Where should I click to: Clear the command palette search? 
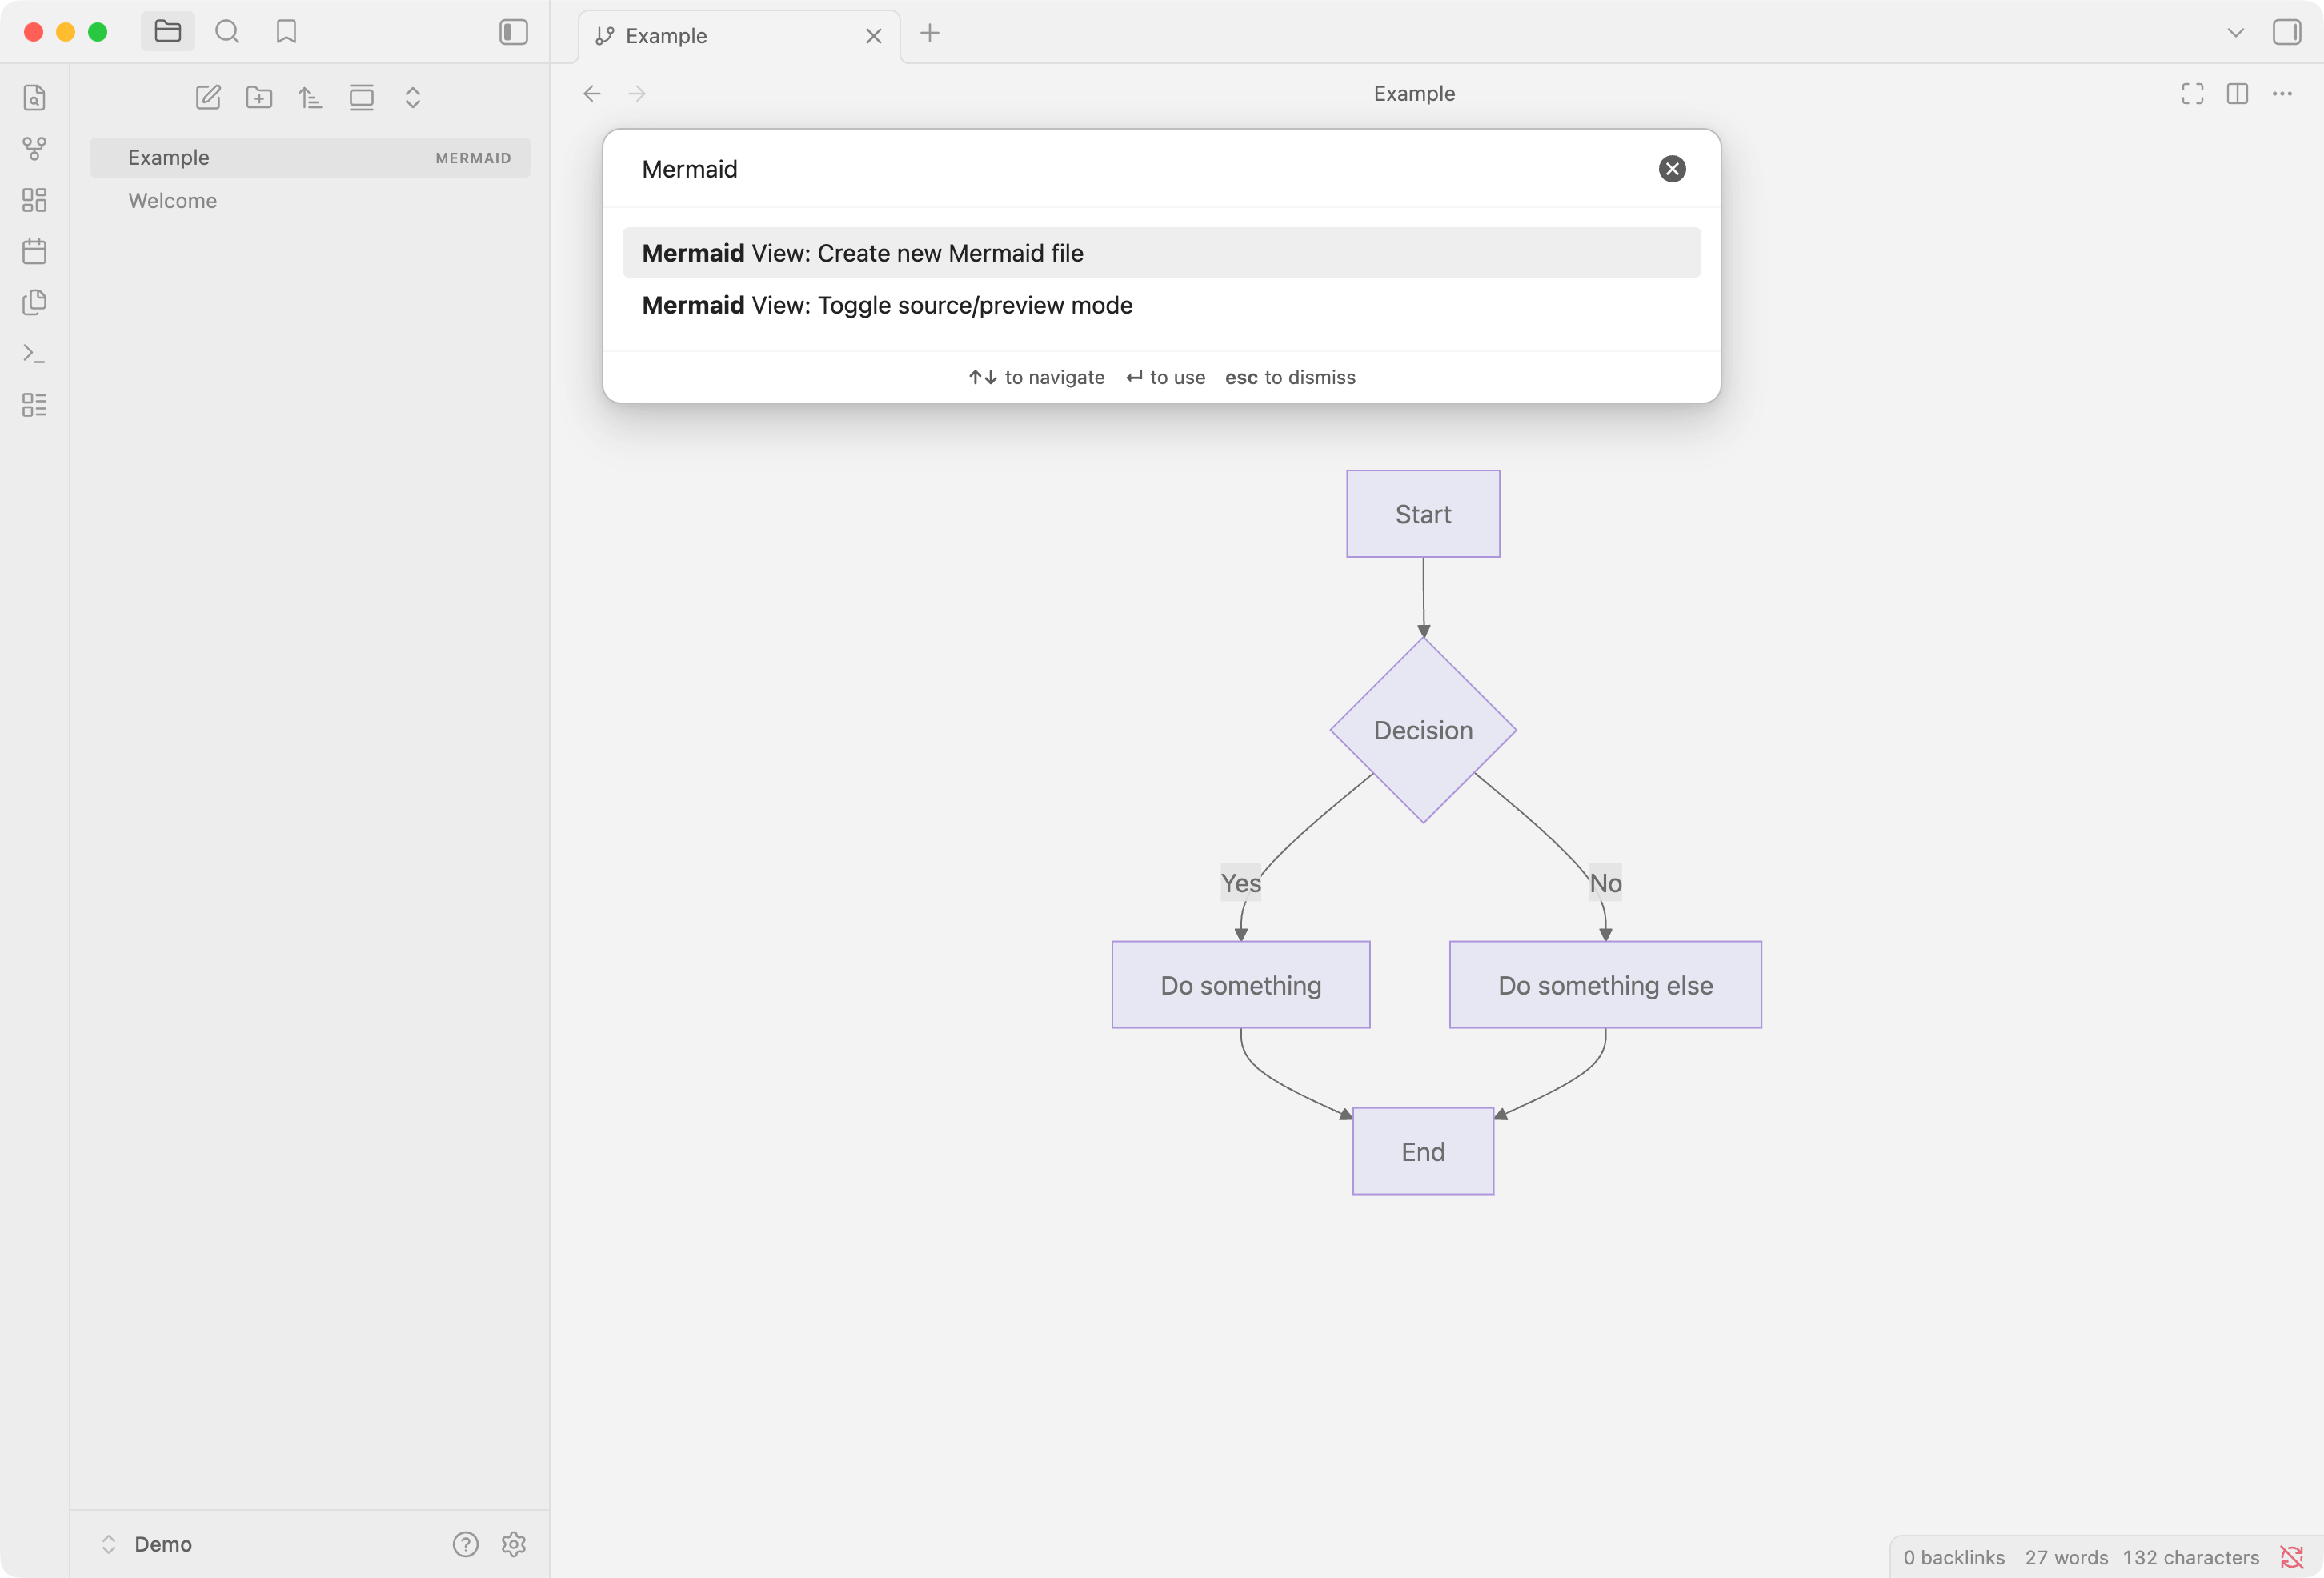pos(1671,169)
